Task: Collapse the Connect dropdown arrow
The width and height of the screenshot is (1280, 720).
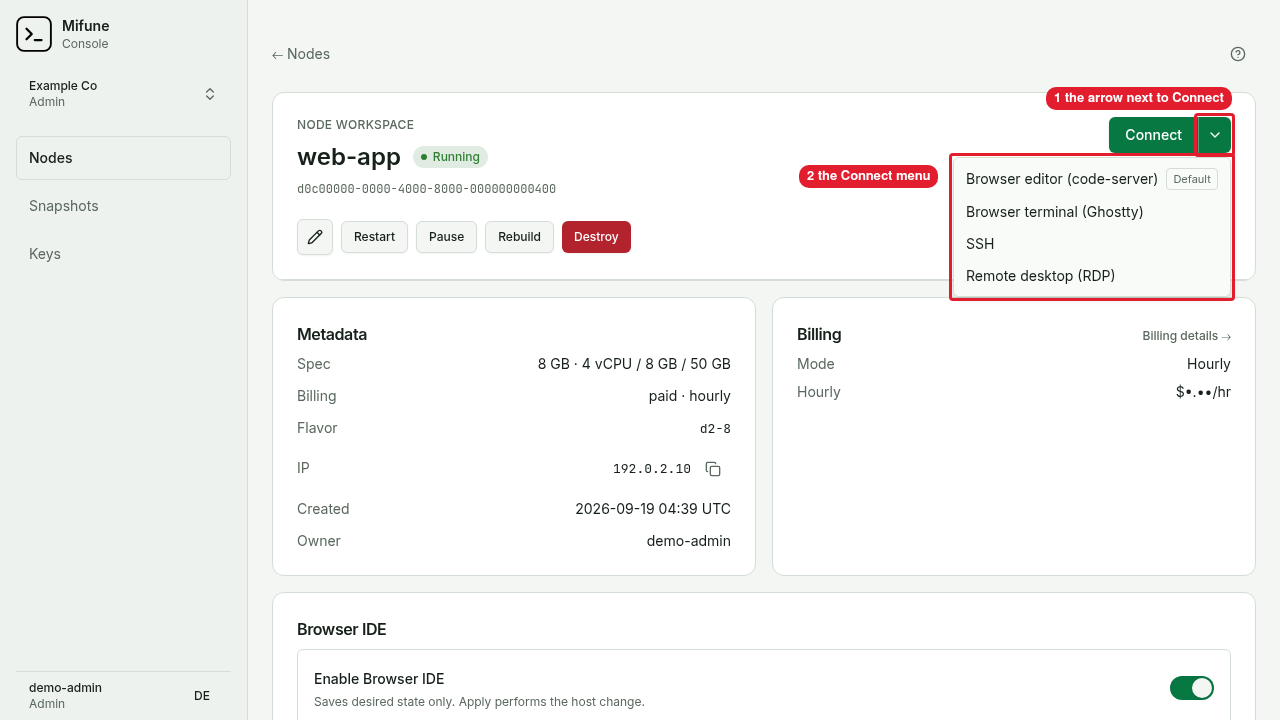Action: [1215, 135]
